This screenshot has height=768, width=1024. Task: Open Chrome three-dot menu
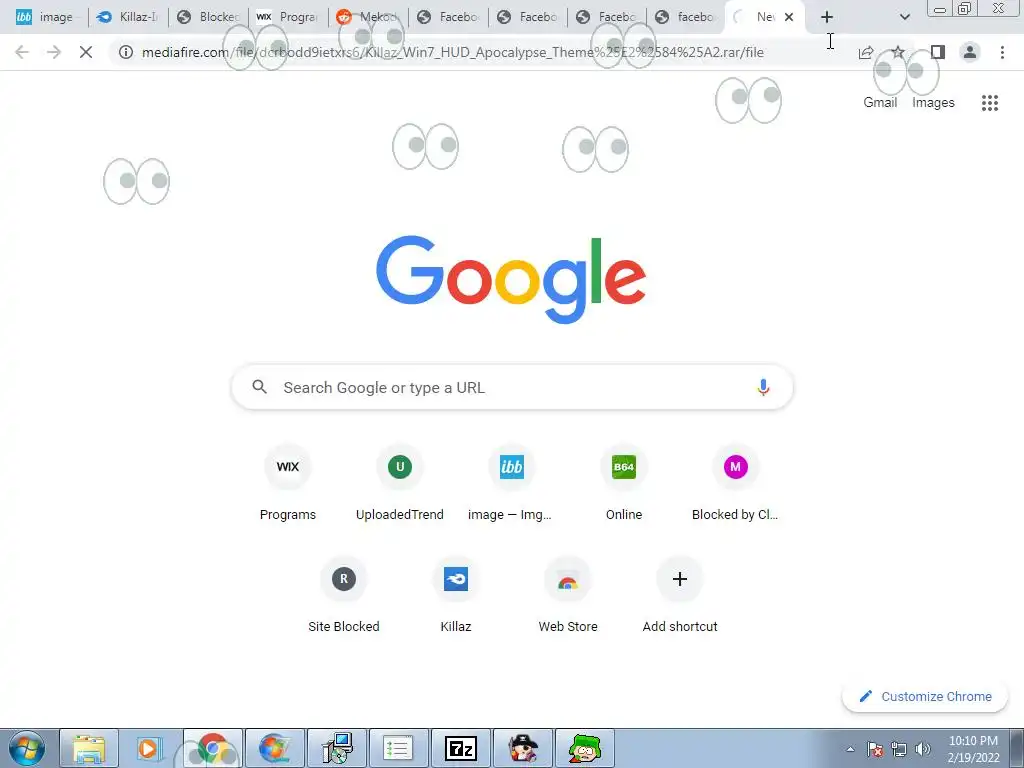[x=1002, y=52]
